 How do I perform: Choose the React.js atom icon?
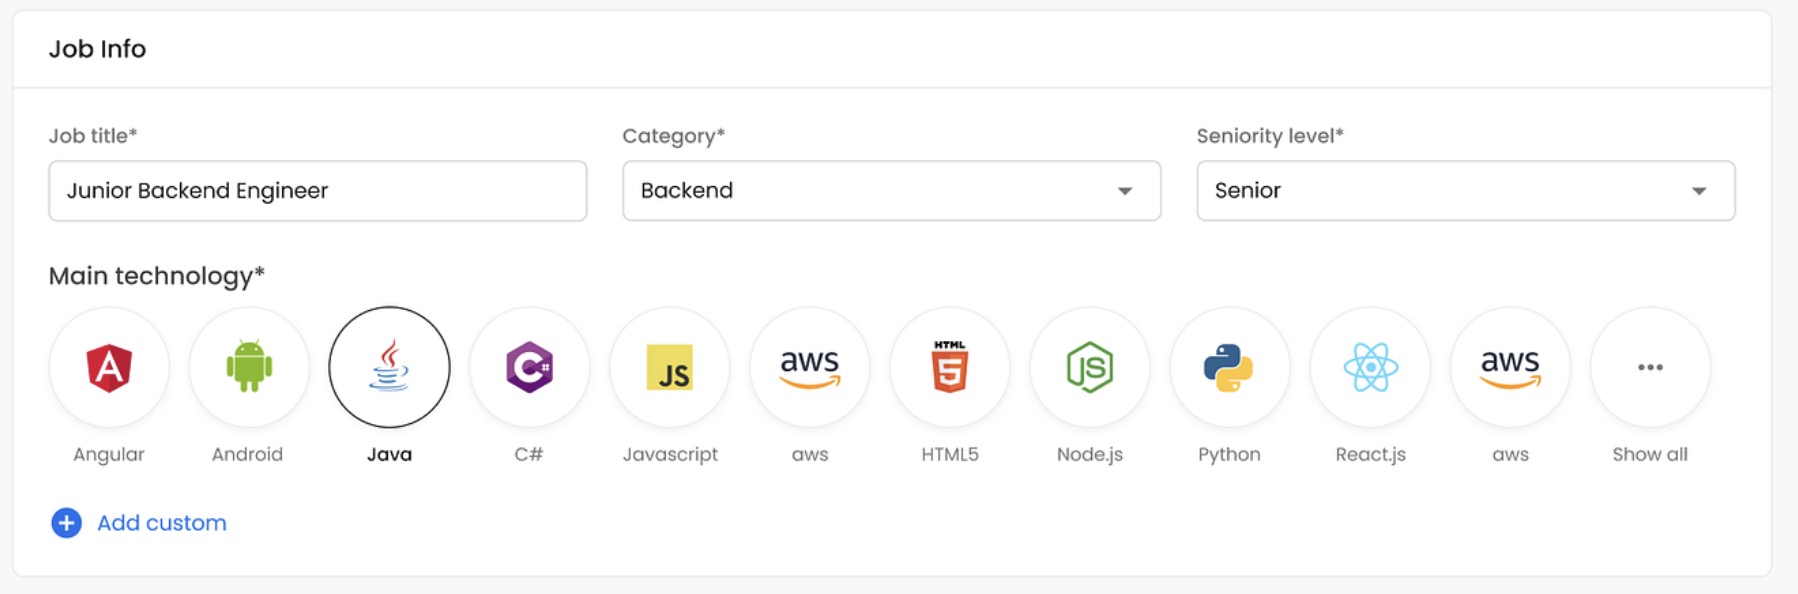(1370, 367)
